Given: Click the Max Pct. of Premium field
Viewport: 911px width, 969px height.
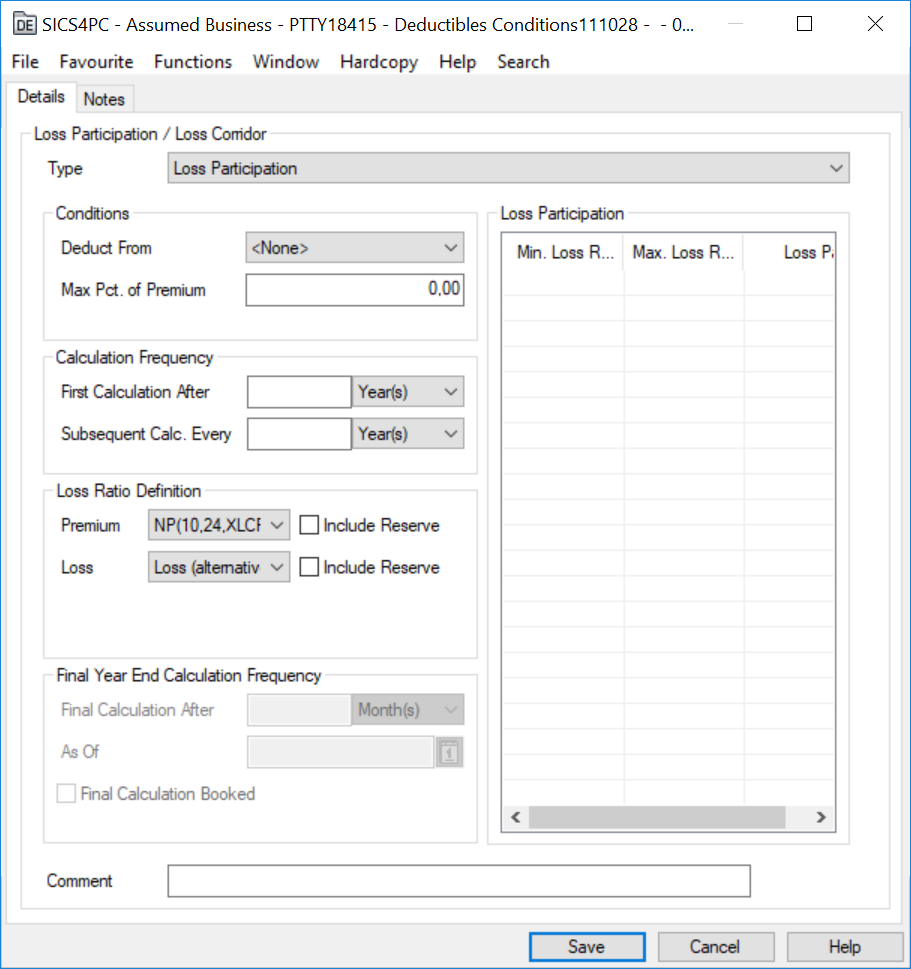Looking at the screenshot, I should (354, 290).
